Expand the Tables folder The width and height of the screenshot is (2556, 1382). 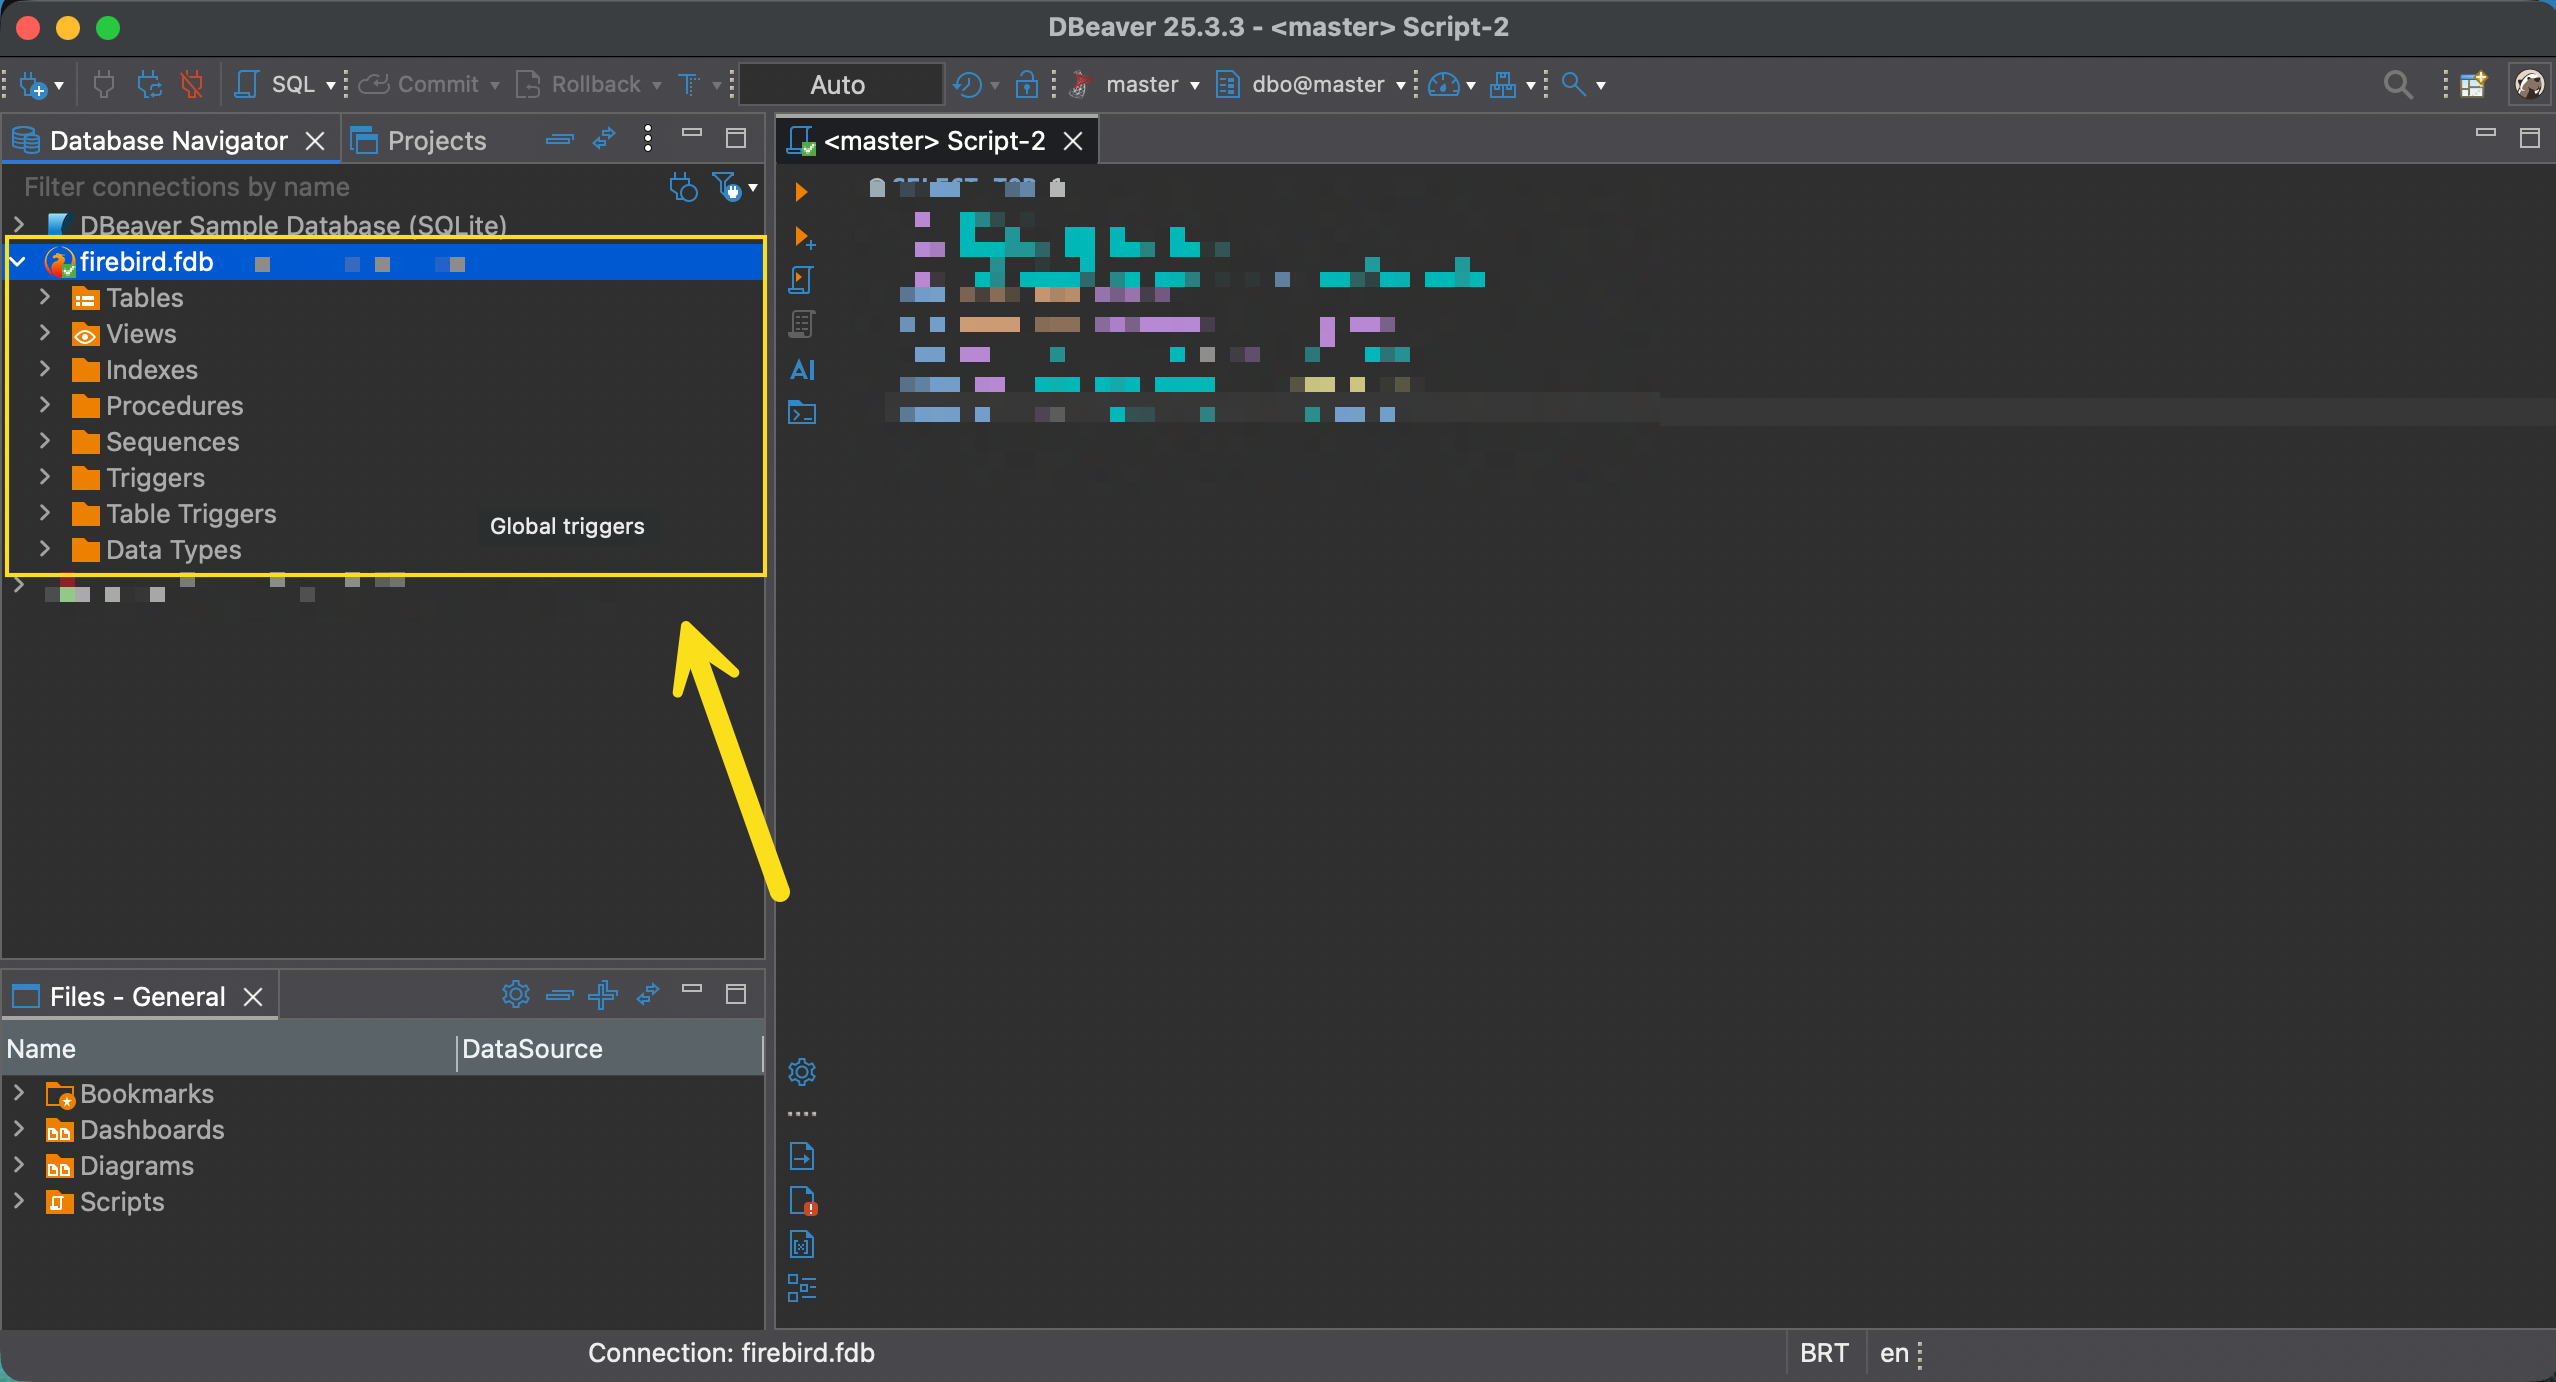point(45,297)
